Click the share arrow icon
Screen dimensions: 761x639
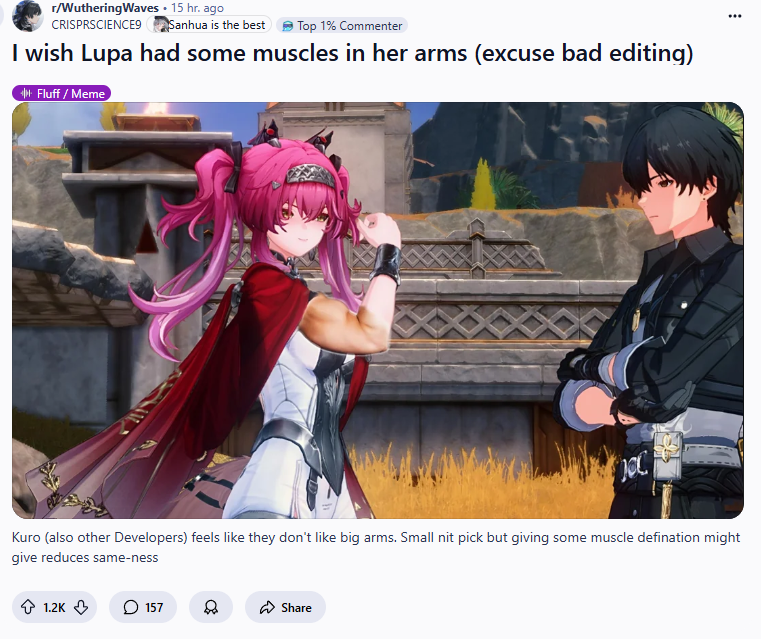pyautogui.click(x=267, y=607)
